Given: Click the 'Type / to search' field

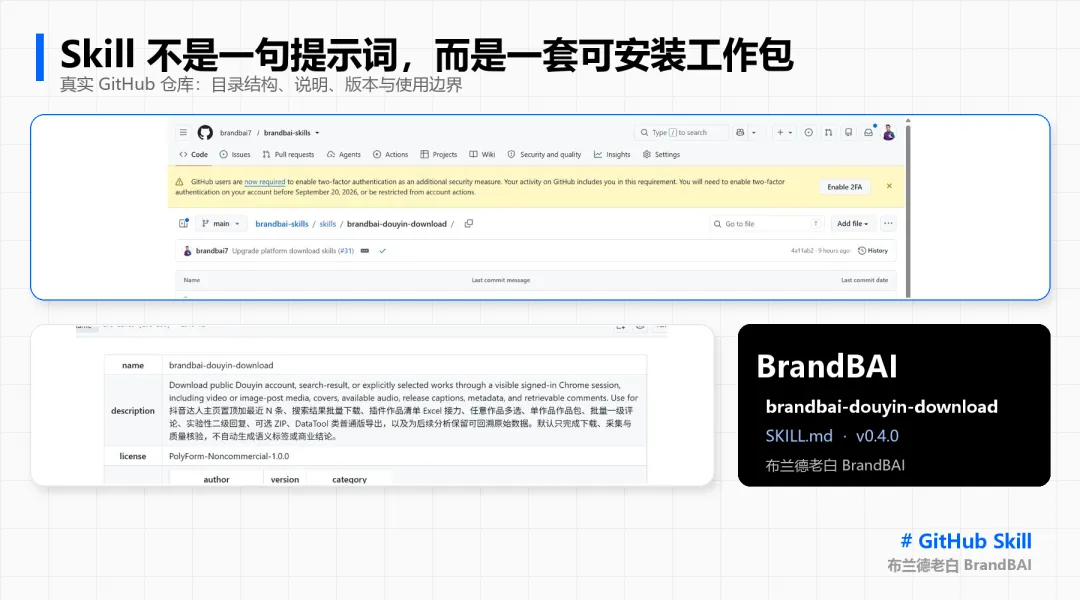Looking at the screenshot, I should tap(681, 132).
